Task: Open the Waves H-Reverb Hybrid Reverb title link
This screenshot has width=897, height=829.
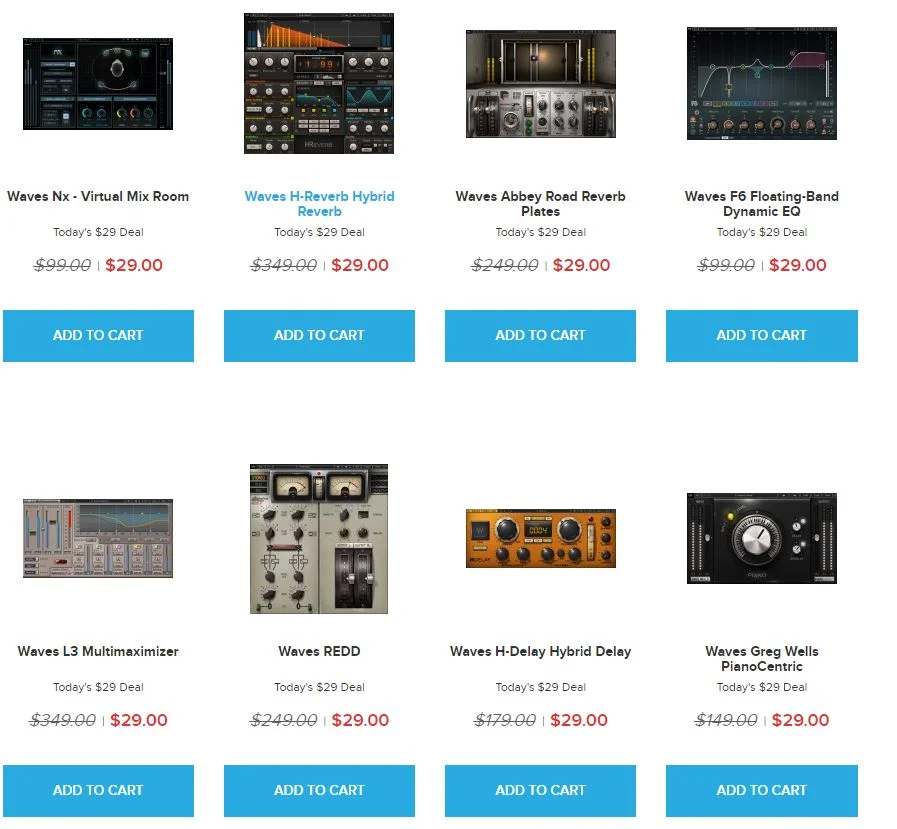Action: (x=319, y=204)
